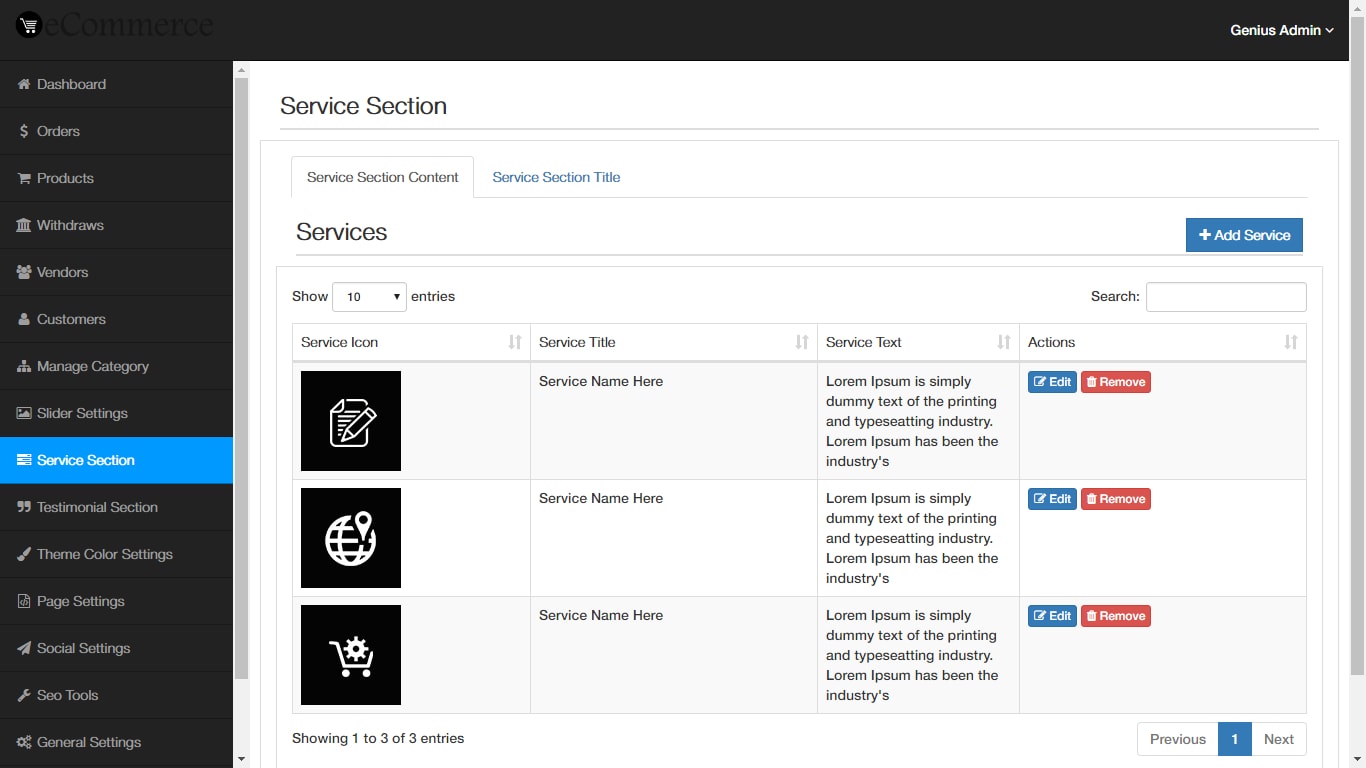Edit the first service entry
Viewport: 1366px width, 768px height.
[x=1052, y=381]
